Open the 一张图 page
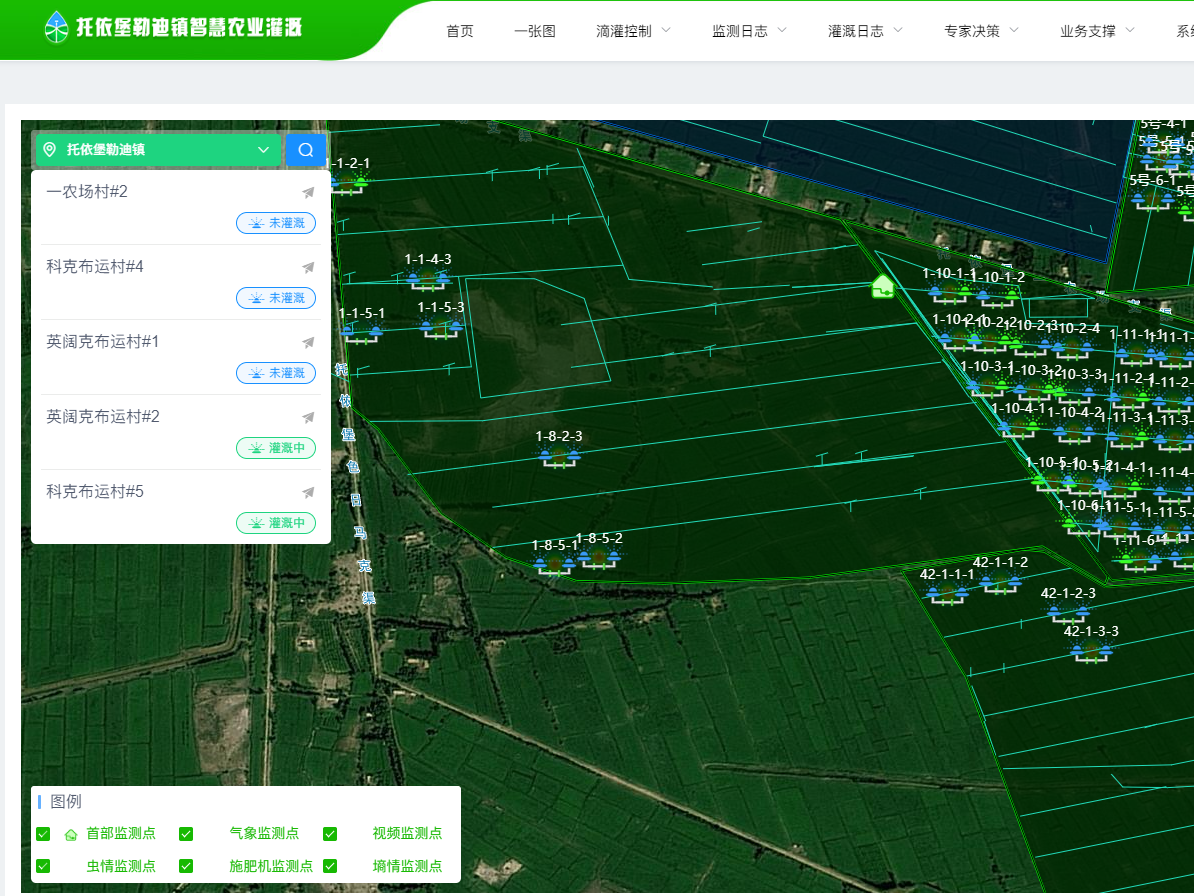Viewport: 1194px width, 896px height. tap(535, 31)
